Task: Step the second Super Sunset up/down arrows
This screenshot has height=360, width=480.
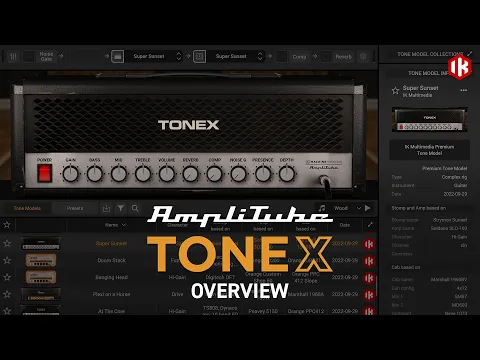Action: click(260, 56)
